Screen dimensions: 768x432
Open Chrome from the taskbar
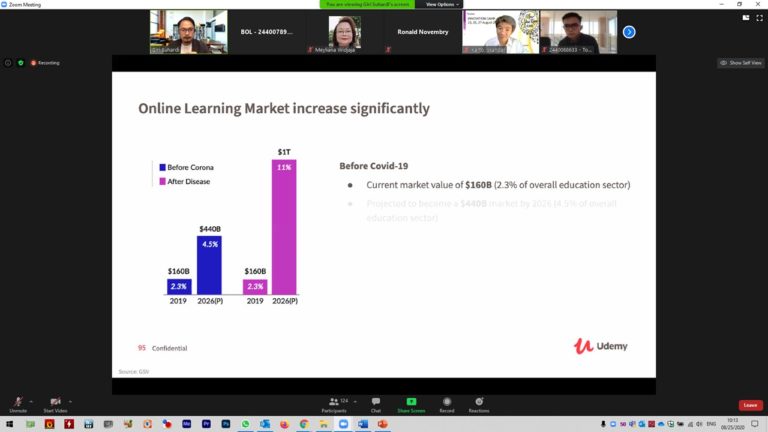click(x=304, y=424)
